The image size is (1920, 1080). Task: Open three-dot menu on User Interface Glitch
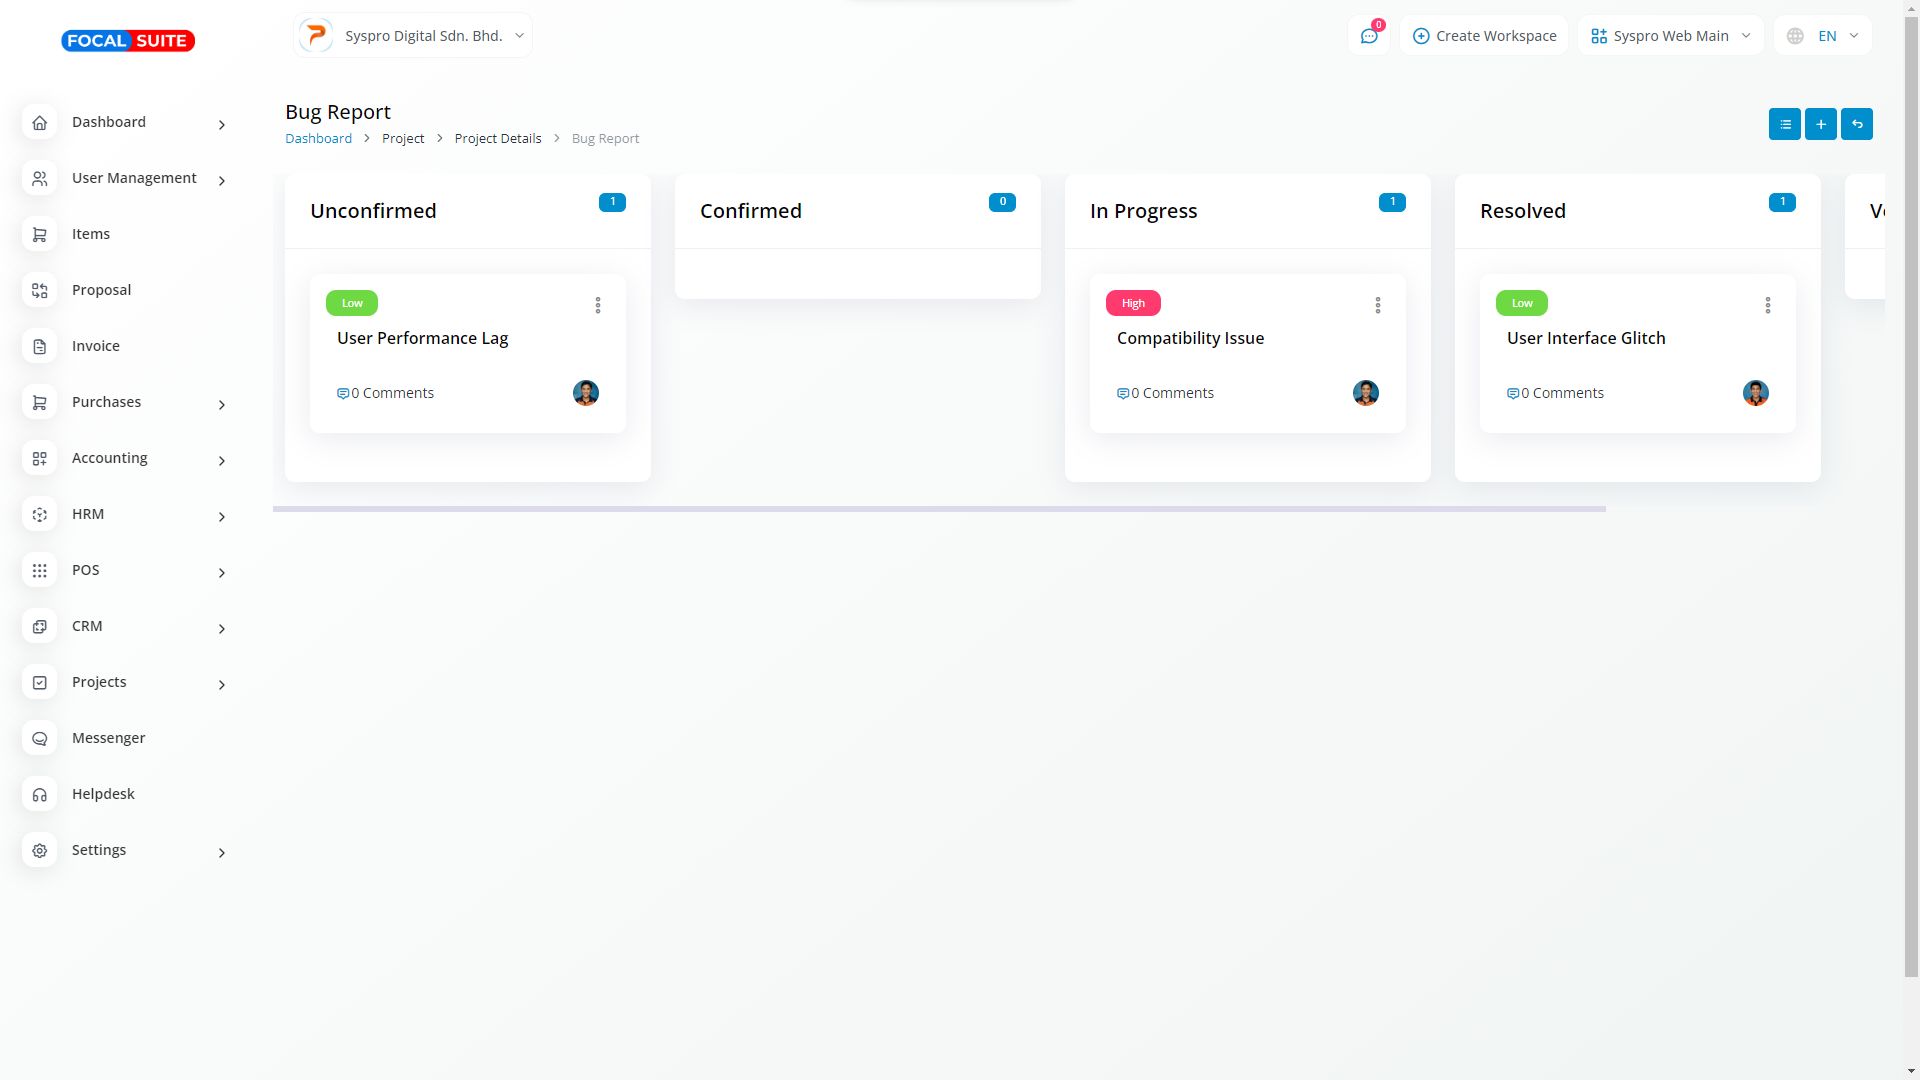point(1767,305)
